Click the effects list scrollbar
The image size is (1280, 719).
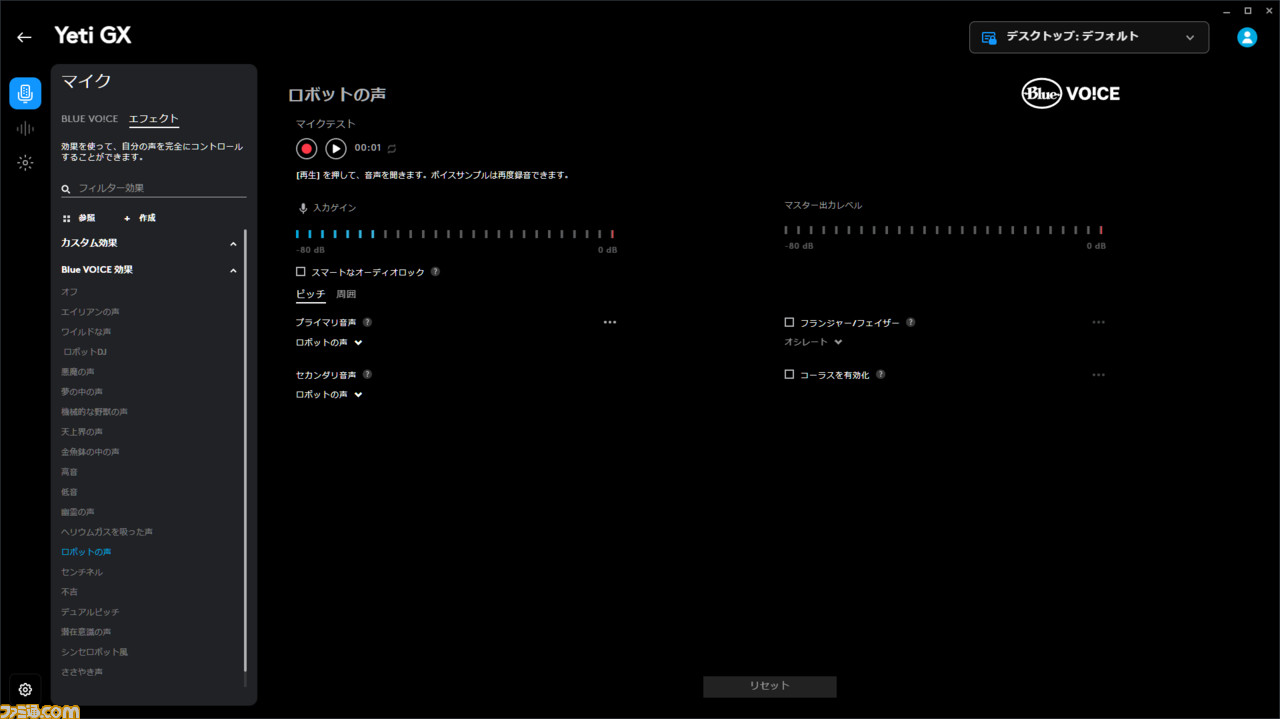245,450
